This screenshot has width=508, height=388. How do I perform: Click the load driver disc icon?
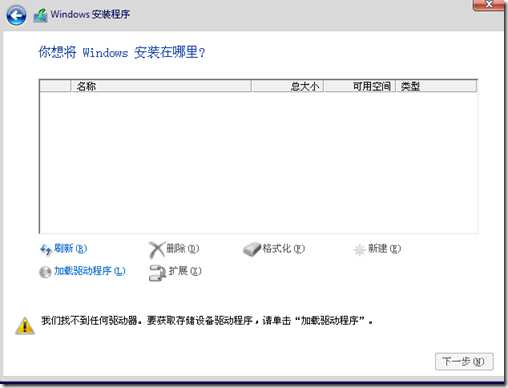pyautogui.click(x=45, y=272)
